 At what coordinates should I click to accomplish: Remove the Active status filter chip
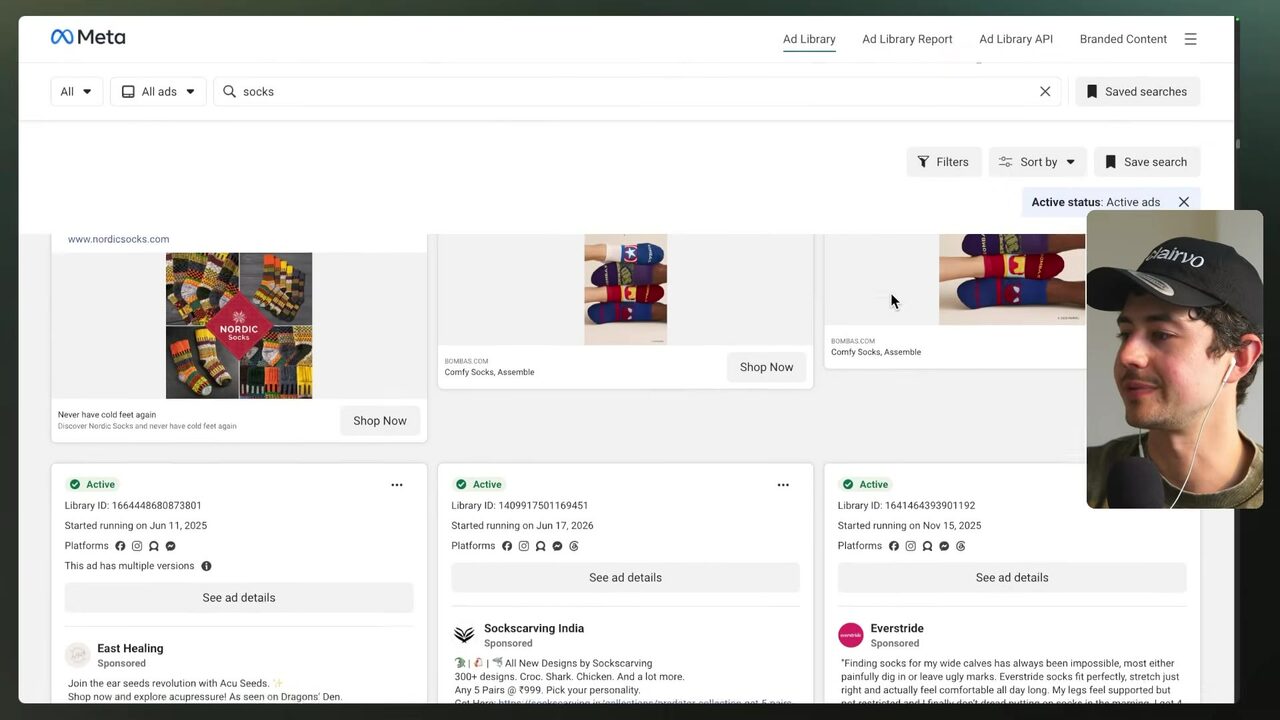pyautogui.click(x=1184, y=202)
